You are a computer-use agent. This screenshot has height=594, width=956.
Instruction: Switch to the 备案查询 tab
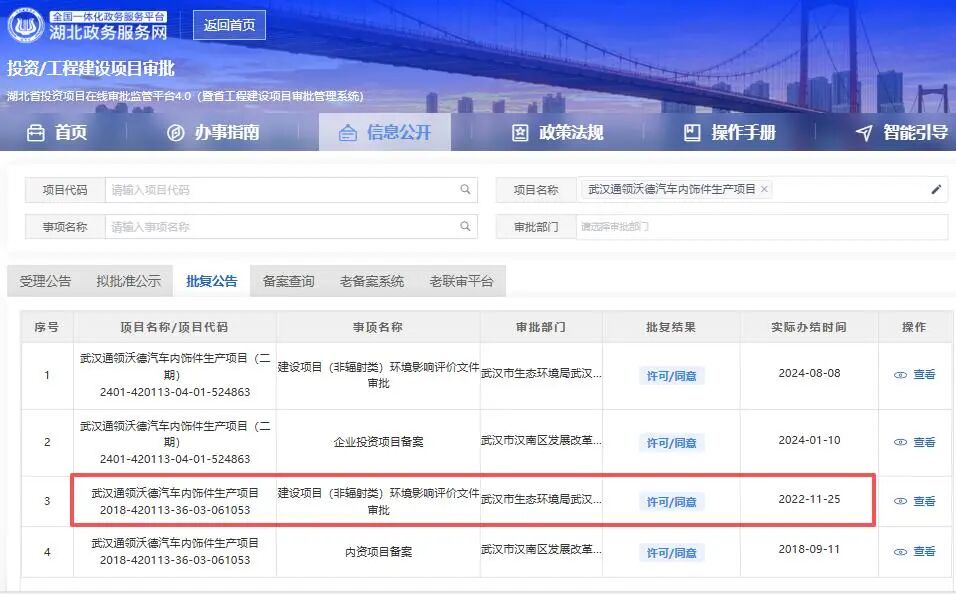click(288, 281)
